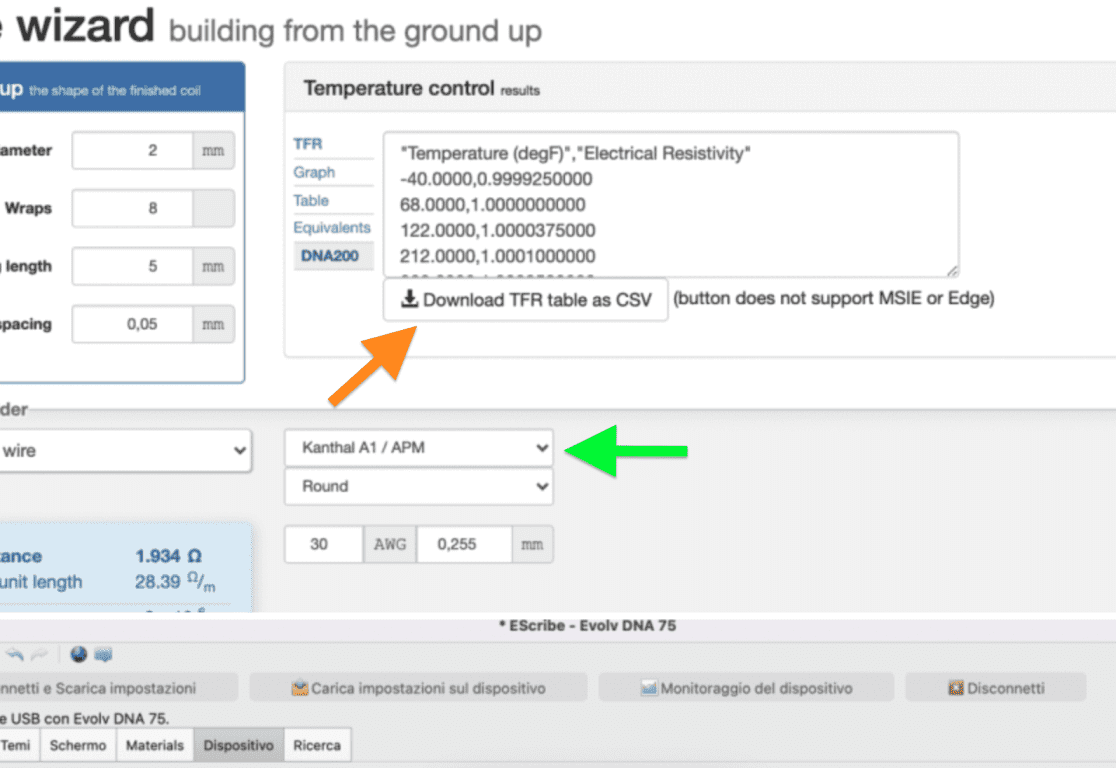Click the CSV row -40.0000,0.9999250000

(496, 179)
